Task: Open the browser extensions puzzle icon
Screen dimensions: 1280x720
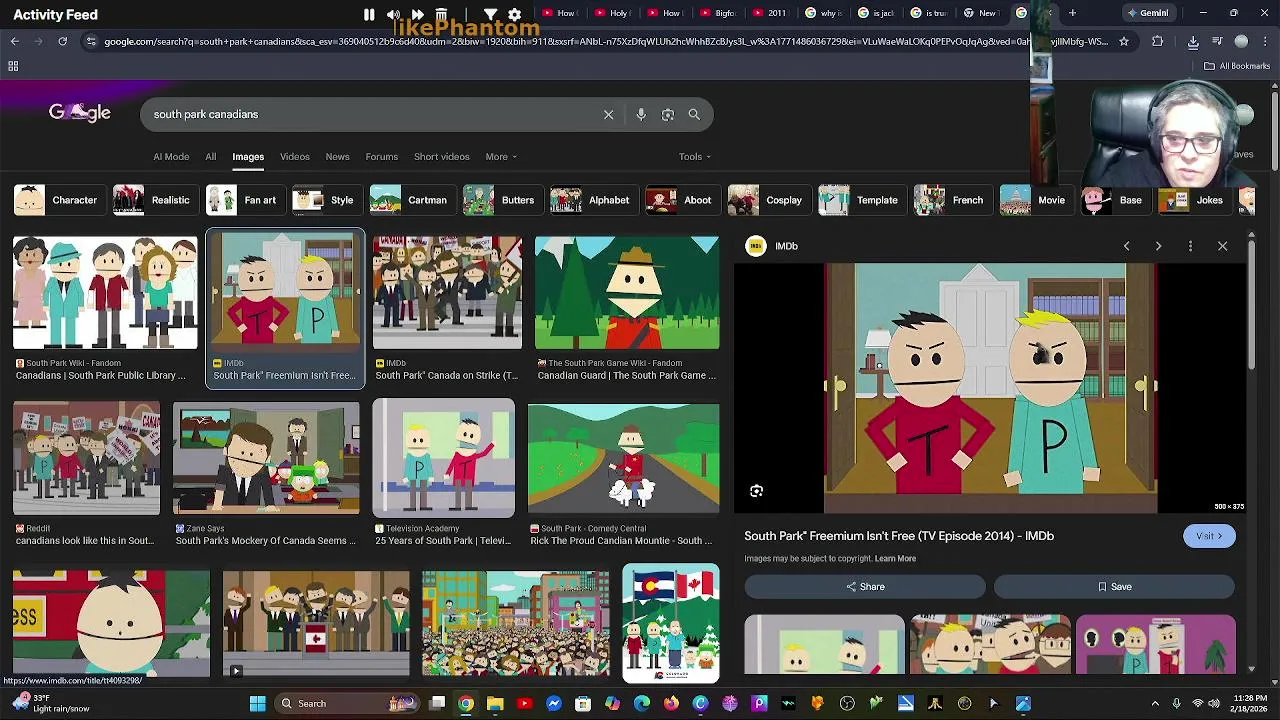Action: coord(1158,41)
